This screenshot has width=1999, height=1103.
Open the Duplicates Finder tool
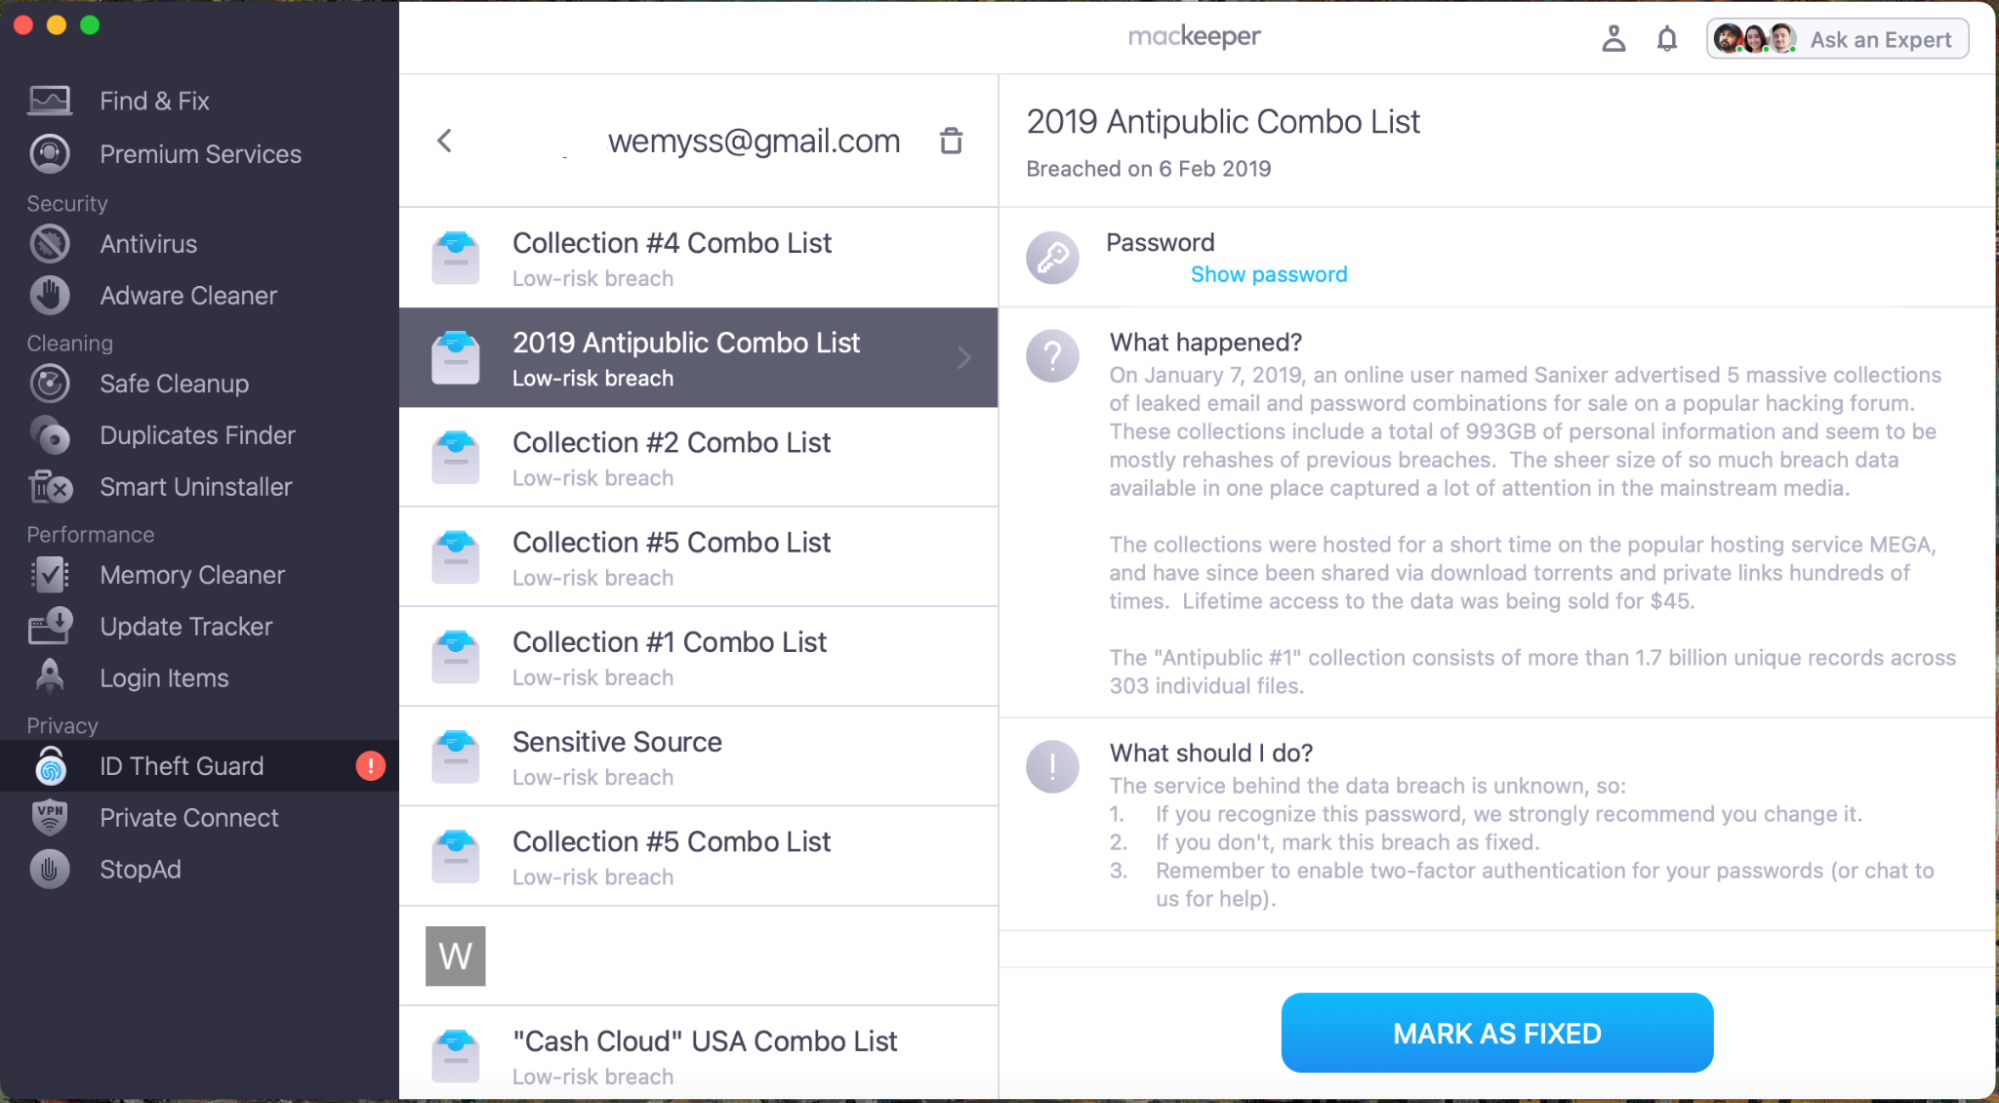tap(197, 435)
